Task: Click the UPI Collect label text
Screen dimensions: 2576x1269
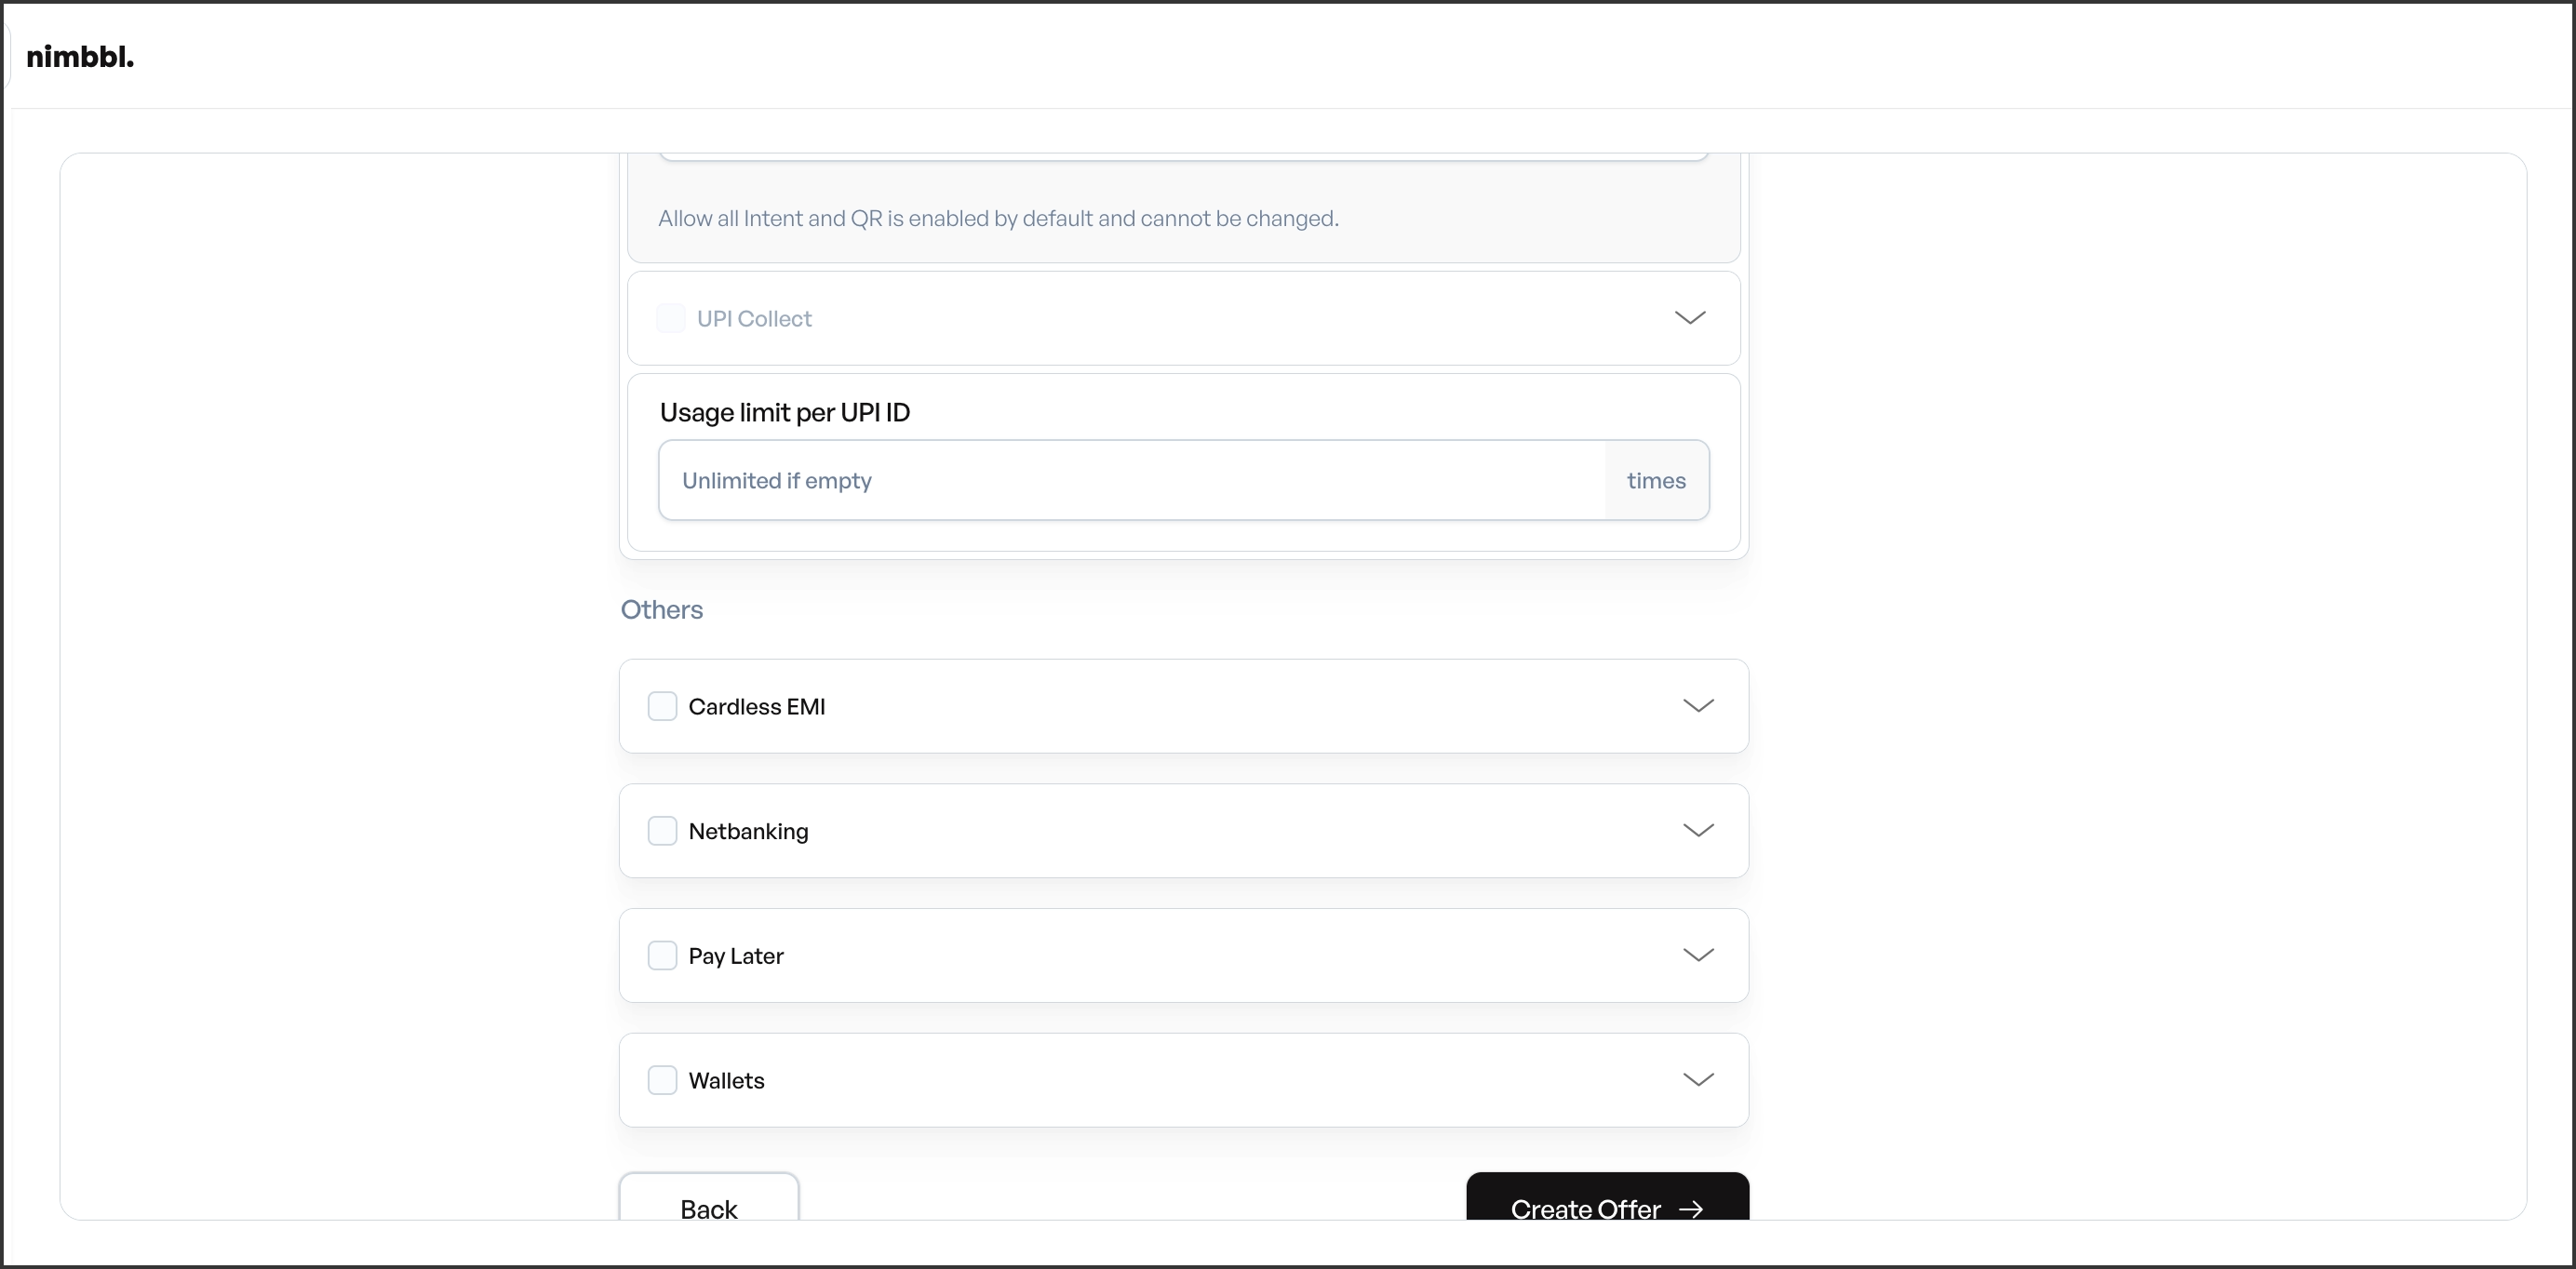Action: tap(754, 318)
